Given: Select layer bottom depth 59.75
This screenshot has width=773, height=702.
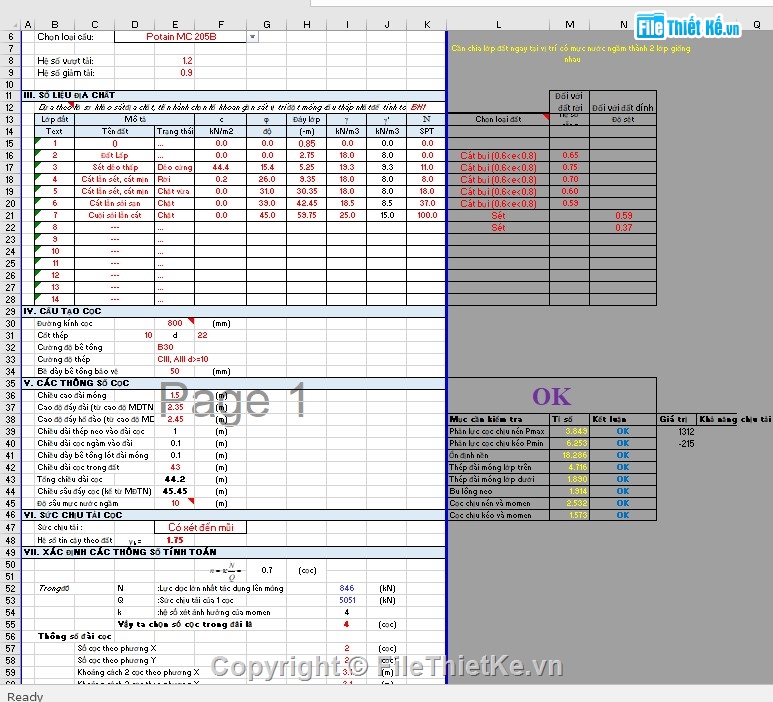Looking at the screenshot, I should point(307,215).
